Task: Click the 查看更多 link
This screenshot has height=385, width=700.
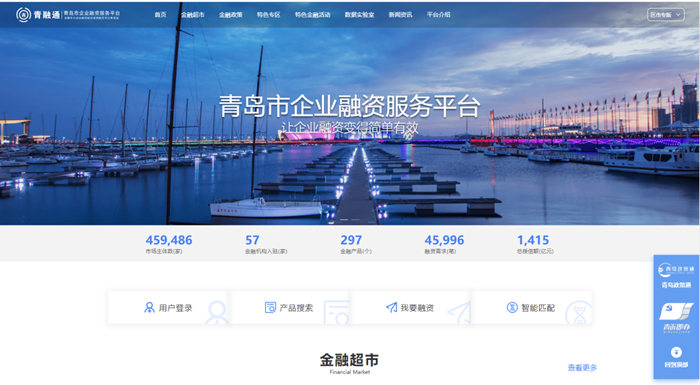Action: click(582, 368)
